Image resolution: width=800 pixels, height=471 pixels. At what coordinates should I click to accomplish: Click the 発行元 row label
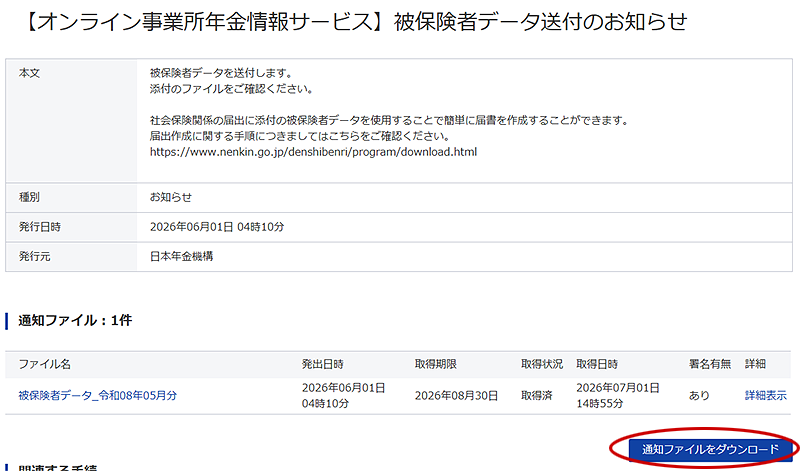pyautogui.click(x=35, y=257)
